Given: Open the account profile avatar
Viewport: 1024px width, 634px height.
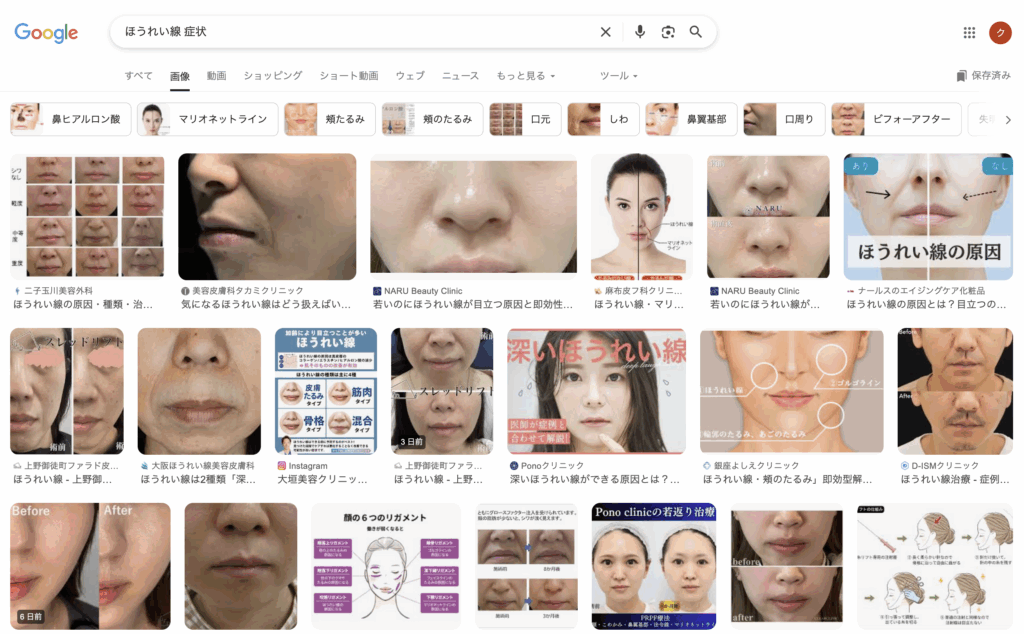Looking at the screenshot, I should [1000, 33].
